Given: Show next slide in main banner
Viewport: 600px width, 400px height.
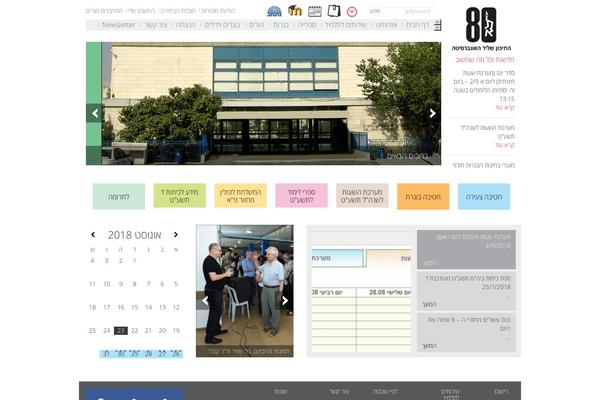Looking at the screenshot, I should [432, 113].
